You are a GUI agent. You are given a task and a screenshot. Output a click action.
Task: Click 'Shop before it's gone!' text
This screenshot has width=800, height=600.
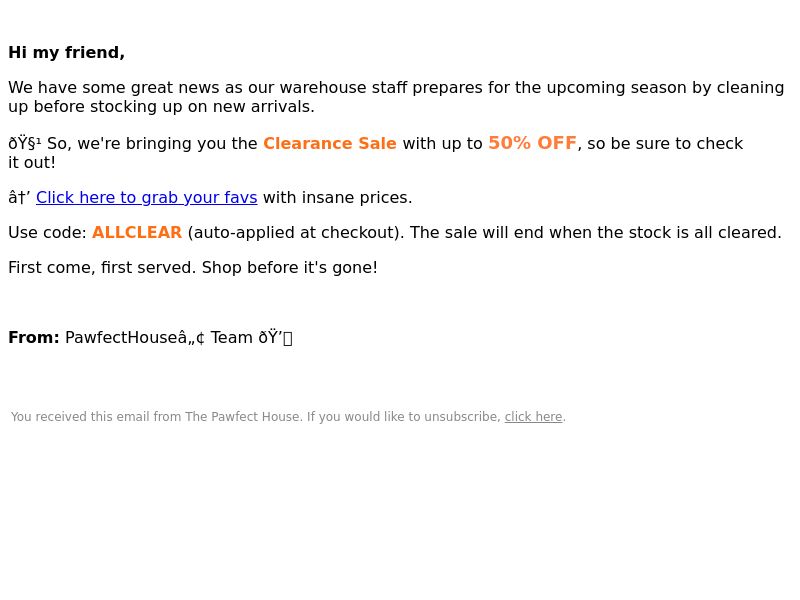point(289,267)
